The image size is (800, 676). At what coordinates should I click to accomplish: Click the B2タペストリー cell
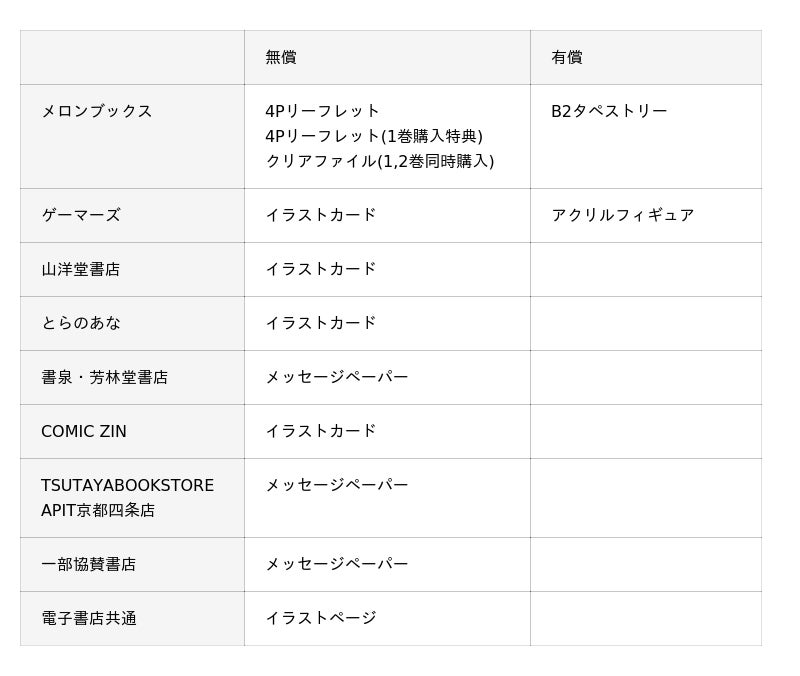[609, 111]
